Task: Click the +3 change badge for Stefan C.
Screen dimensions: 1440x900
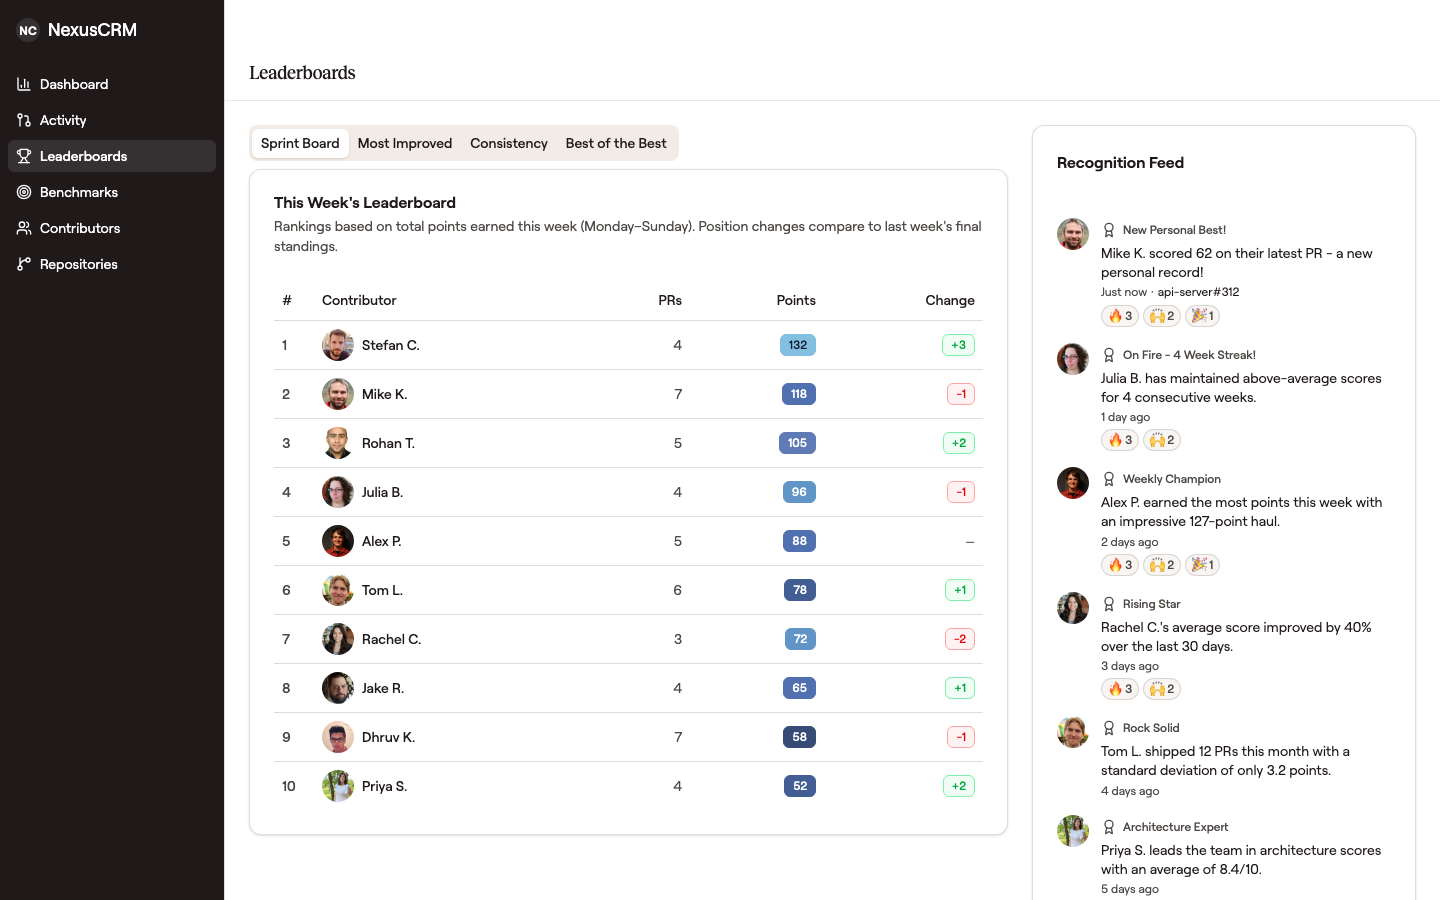Action: pyautogui.click(x=958, y=345)
